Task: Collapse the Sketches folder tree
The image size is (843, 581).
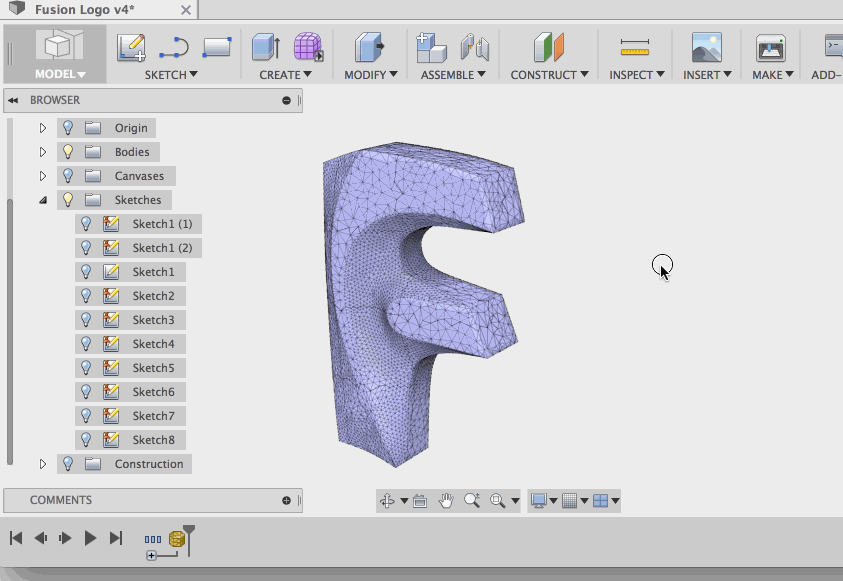Action: (x=43, y=200)
